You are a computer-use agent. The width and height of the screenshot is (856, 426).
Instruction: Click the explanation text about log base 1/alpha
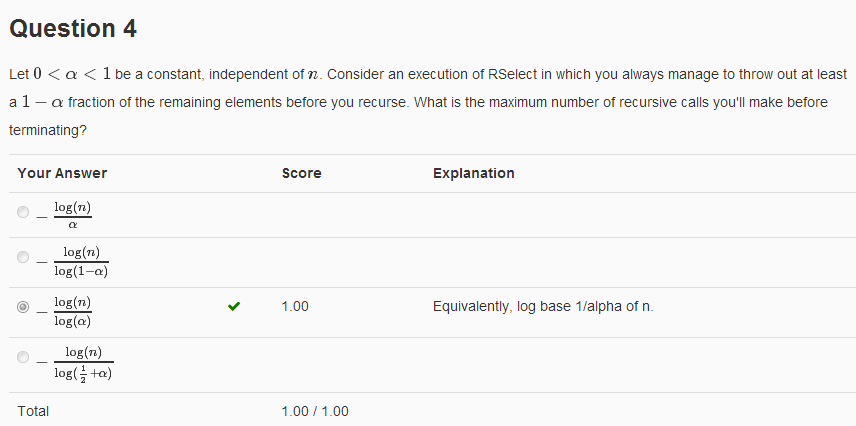coord(543,306)
